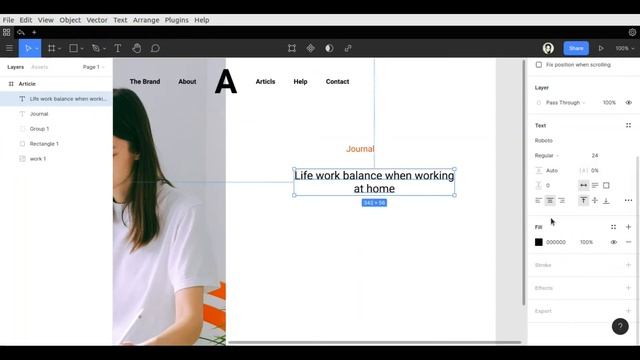Click the Present play button

tap(601, 48)
